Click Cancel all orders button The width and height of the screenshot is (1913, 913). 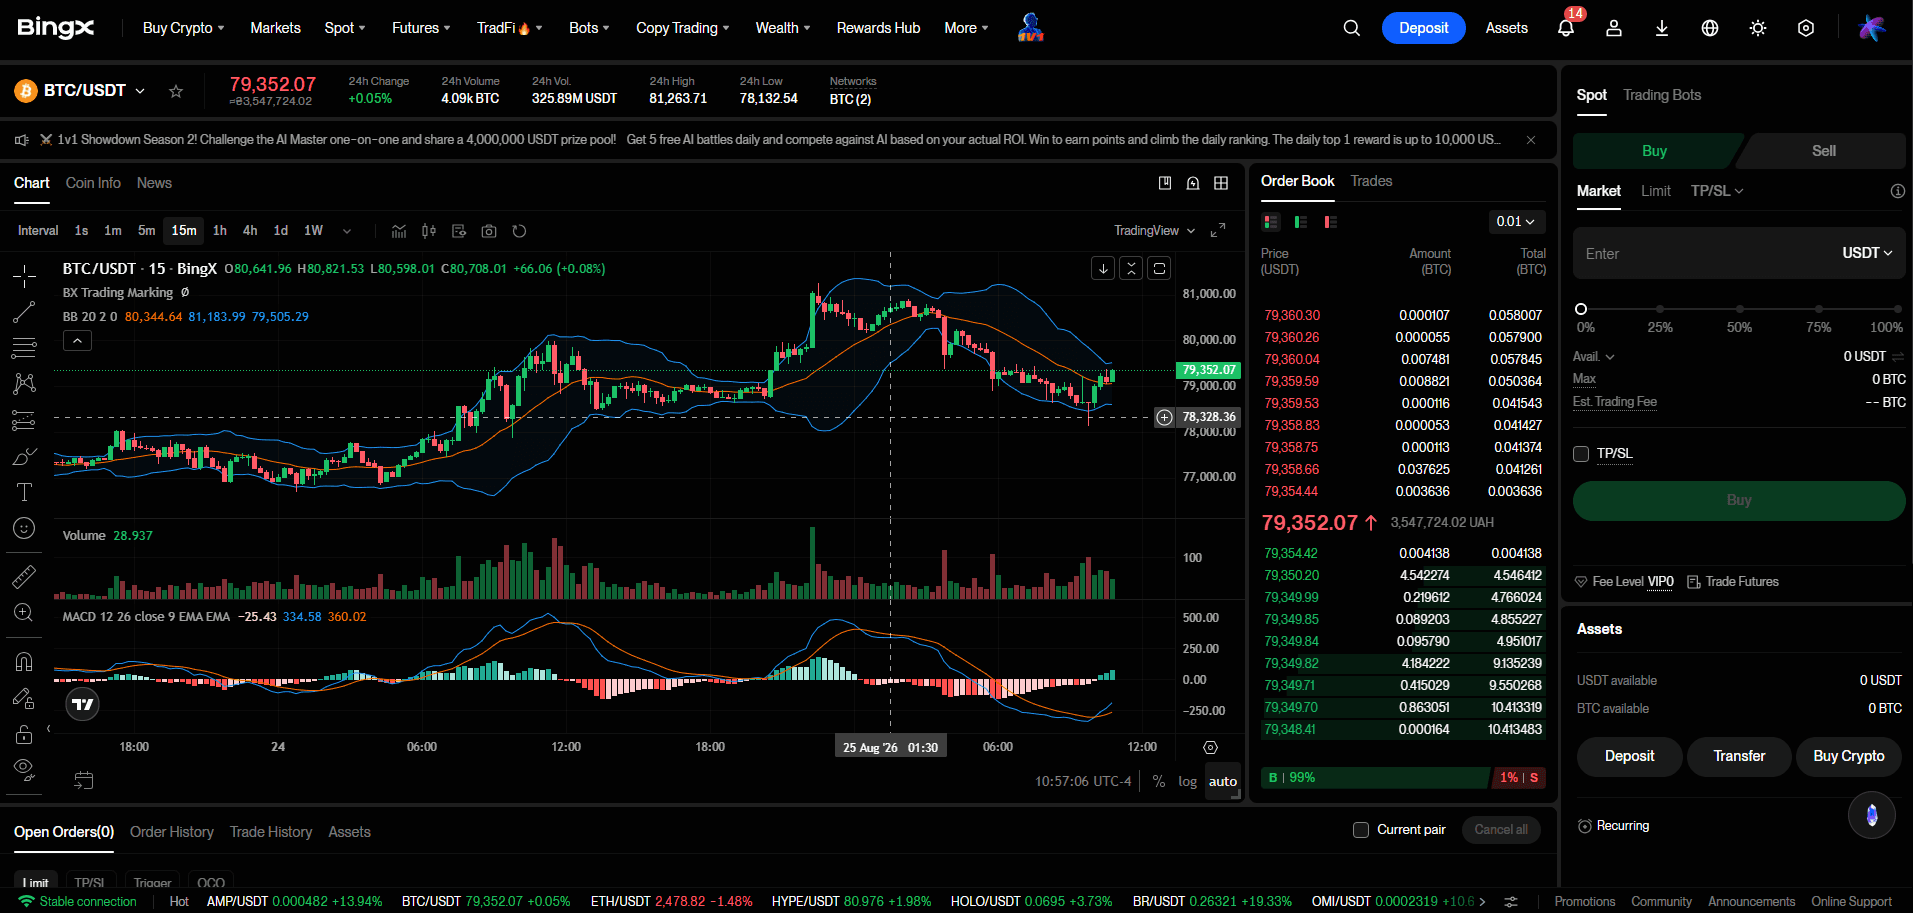[x=1501, y=830]
